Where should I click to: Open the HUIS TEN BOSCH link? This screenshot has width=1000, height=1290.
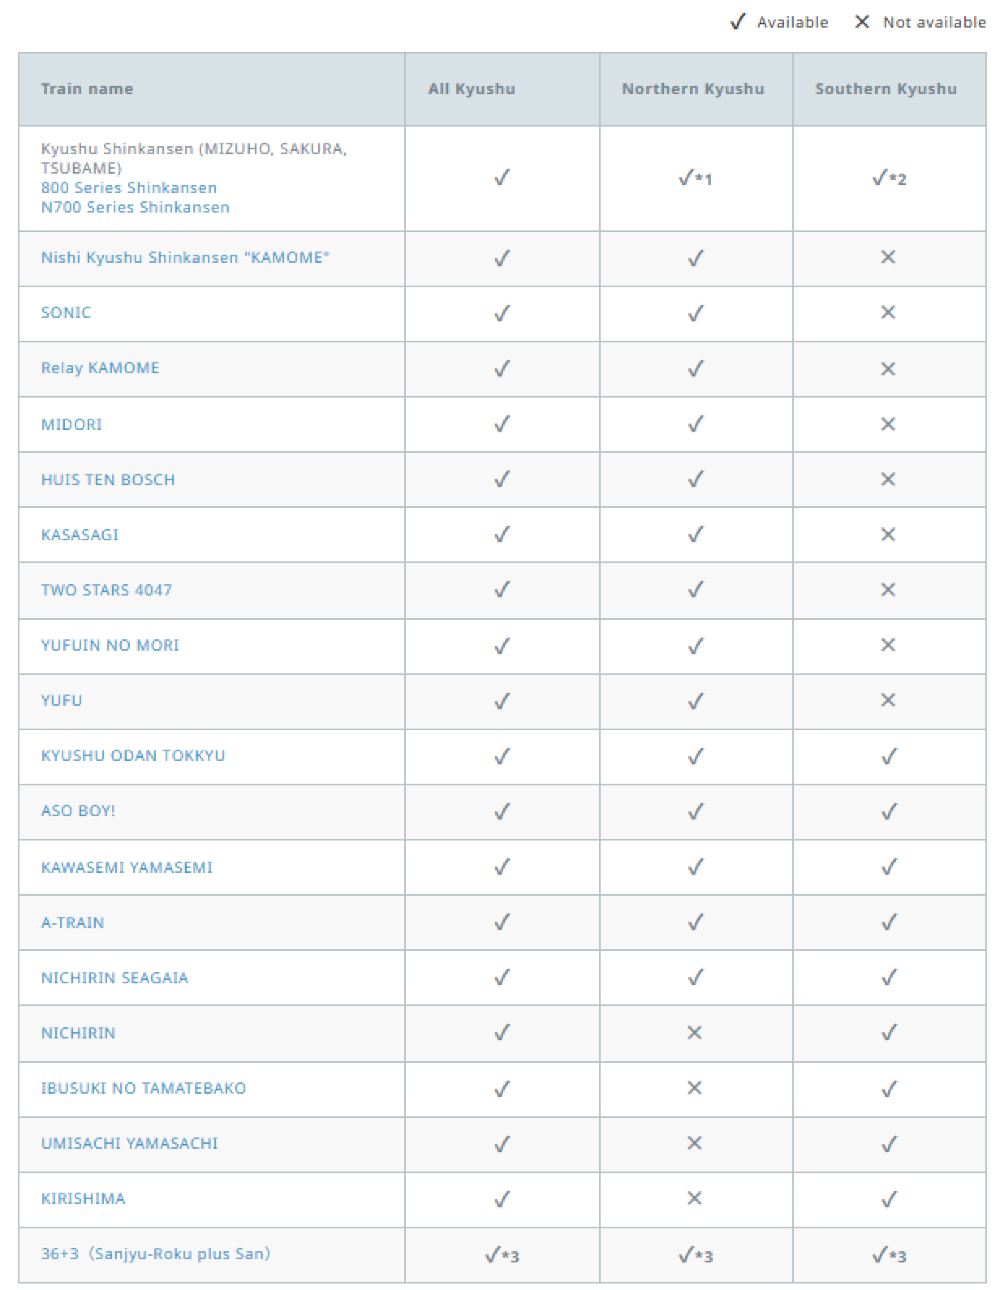pos(108,480)
